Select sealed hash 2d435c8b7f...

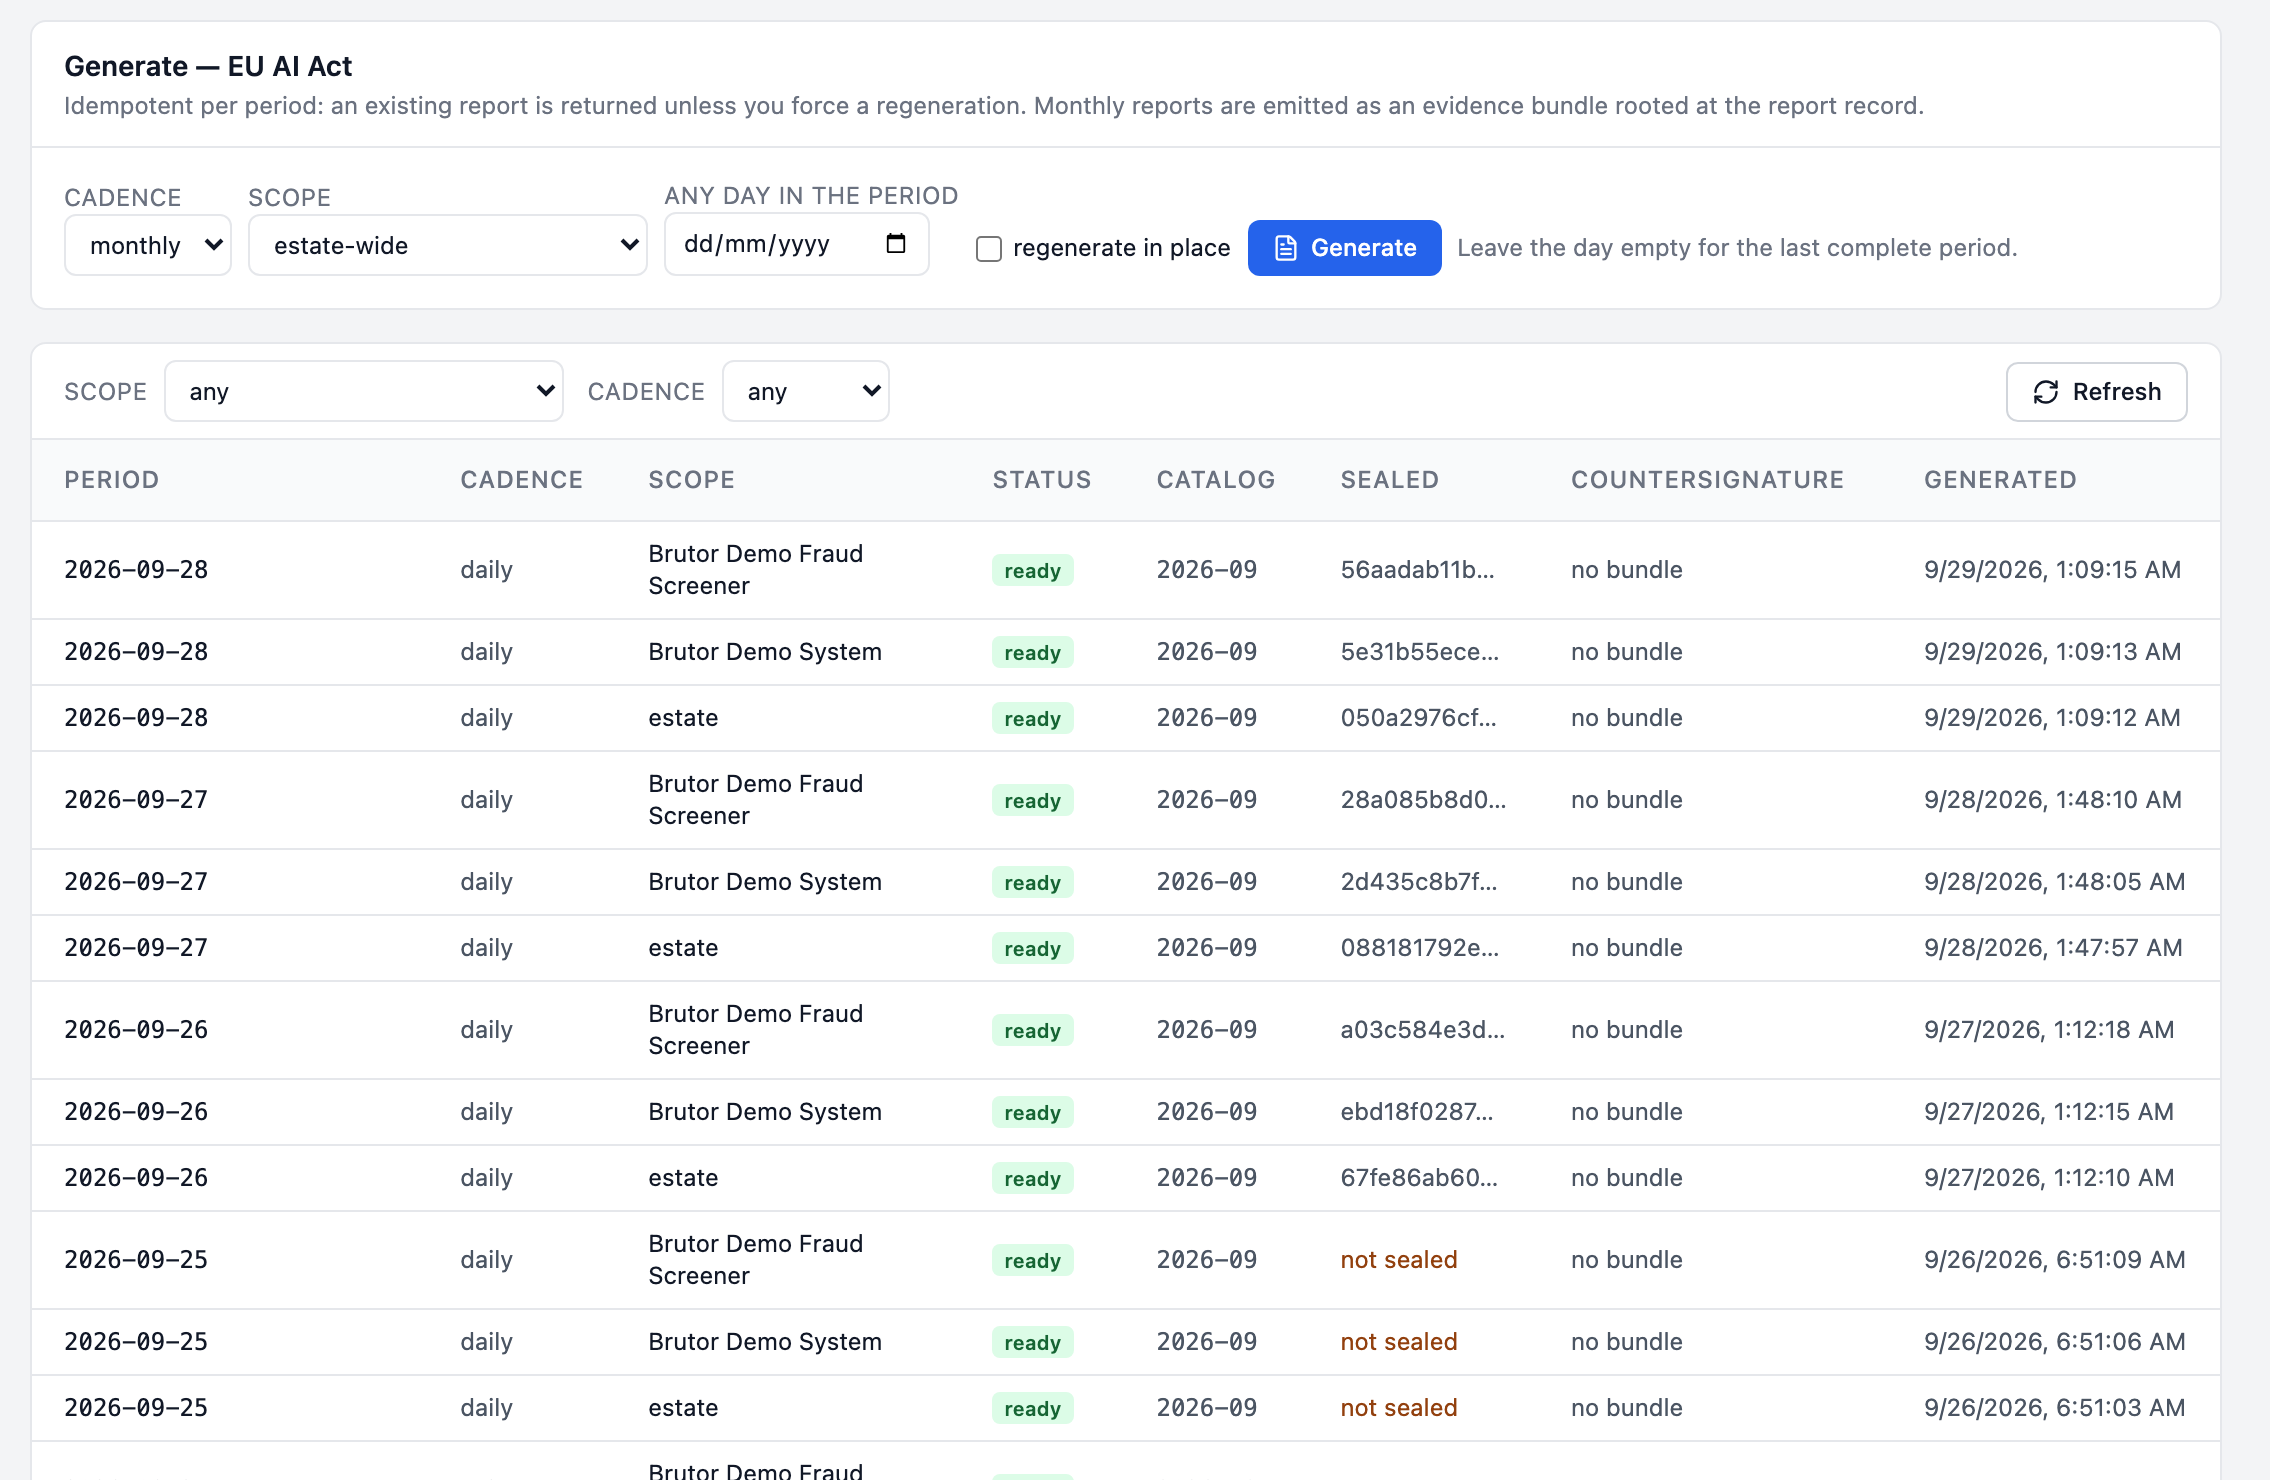tap(1419, 882)
